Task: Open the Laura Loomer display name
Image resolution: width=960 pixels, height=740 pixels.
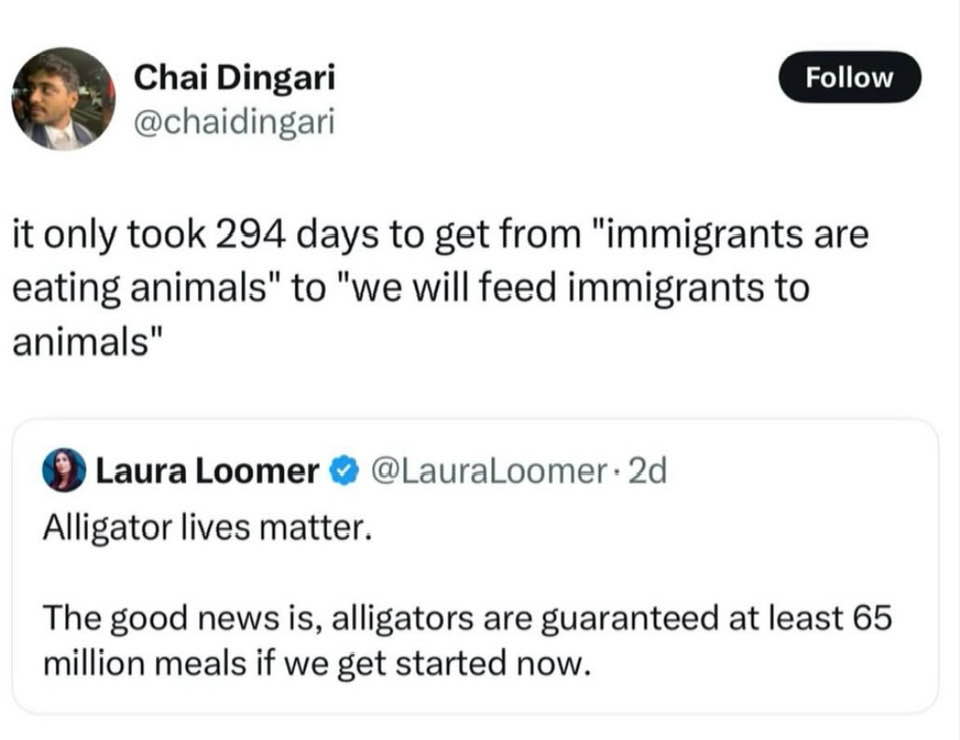Action: pos(207,470)
